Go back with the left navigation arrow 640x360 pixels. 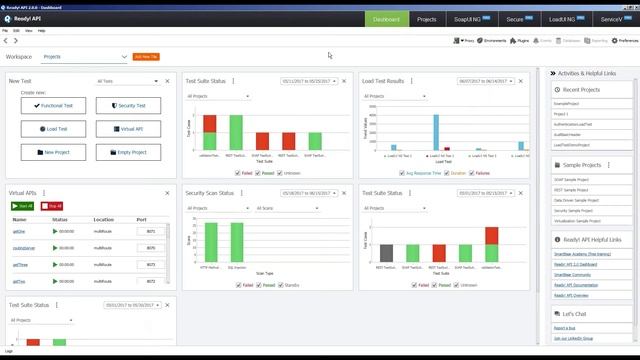coord(5,40)
